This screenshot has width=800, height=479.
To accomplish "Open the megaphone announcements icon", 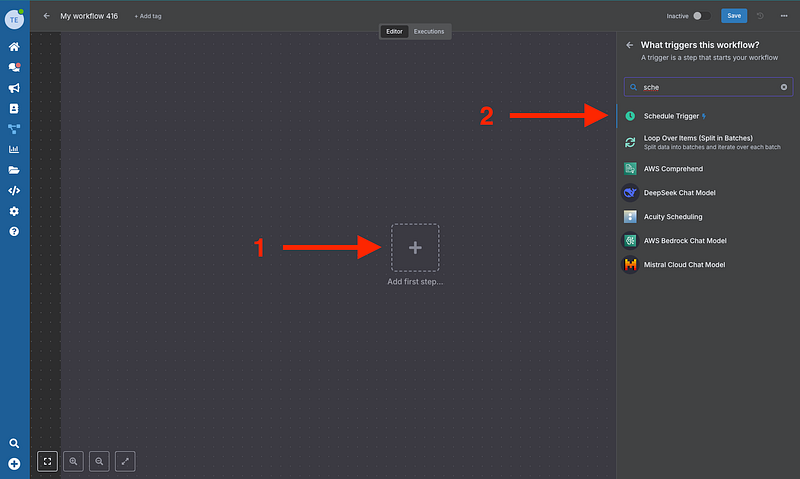I will coord(14,88).
